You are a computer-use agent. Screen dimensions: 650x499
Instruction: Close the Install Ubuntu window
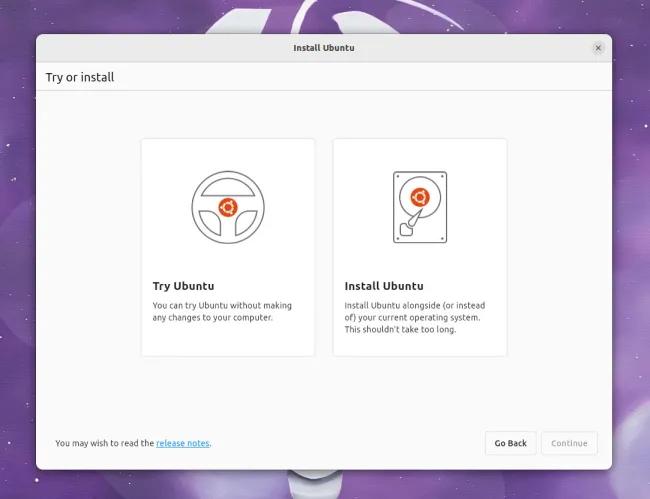coord(598,48)
